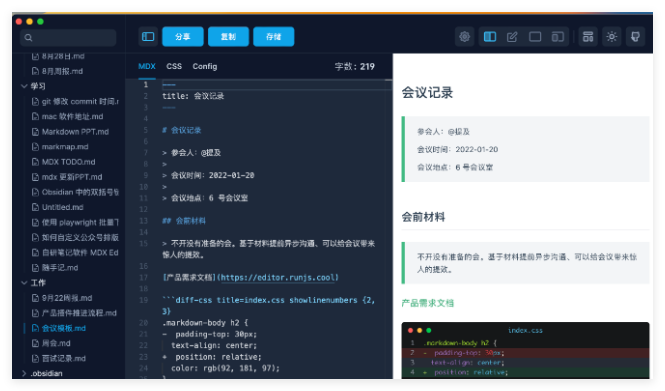This screenshot has height=391, width=665.
Task: Open 8月周报.md file
Action: [58, 71]
